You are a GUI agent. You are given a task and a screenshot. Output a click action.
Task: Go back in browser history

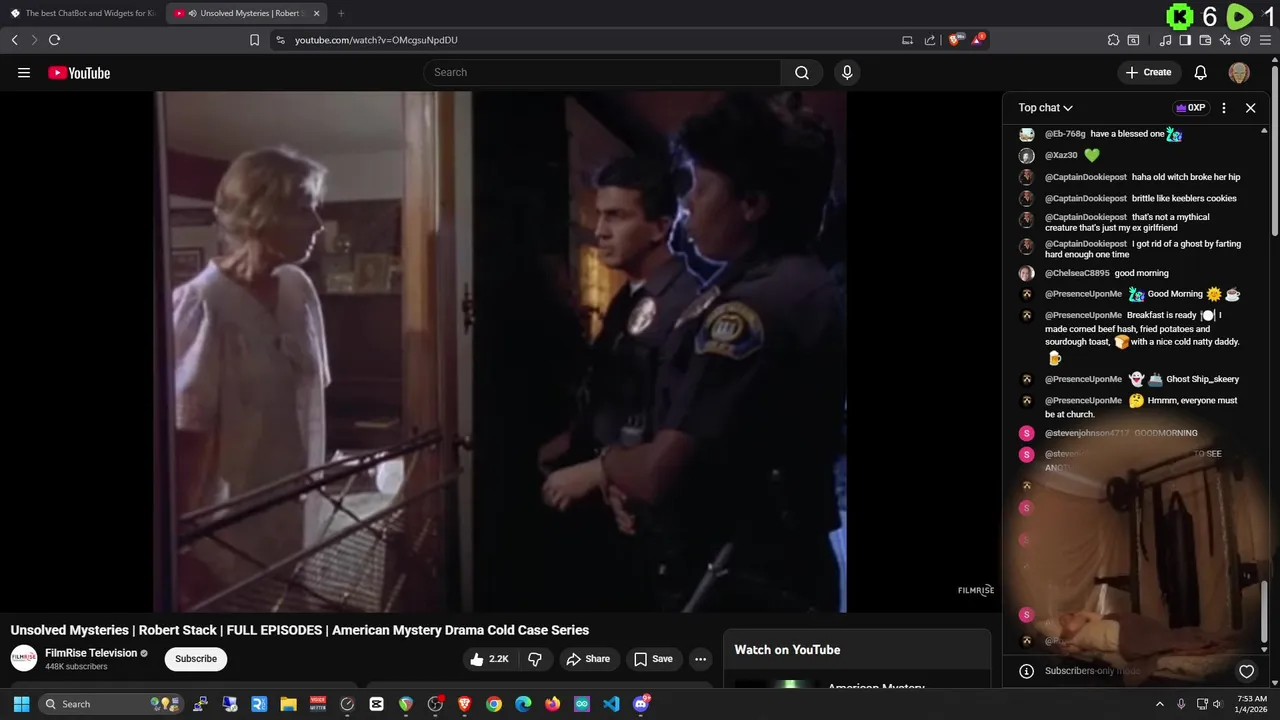14,40
